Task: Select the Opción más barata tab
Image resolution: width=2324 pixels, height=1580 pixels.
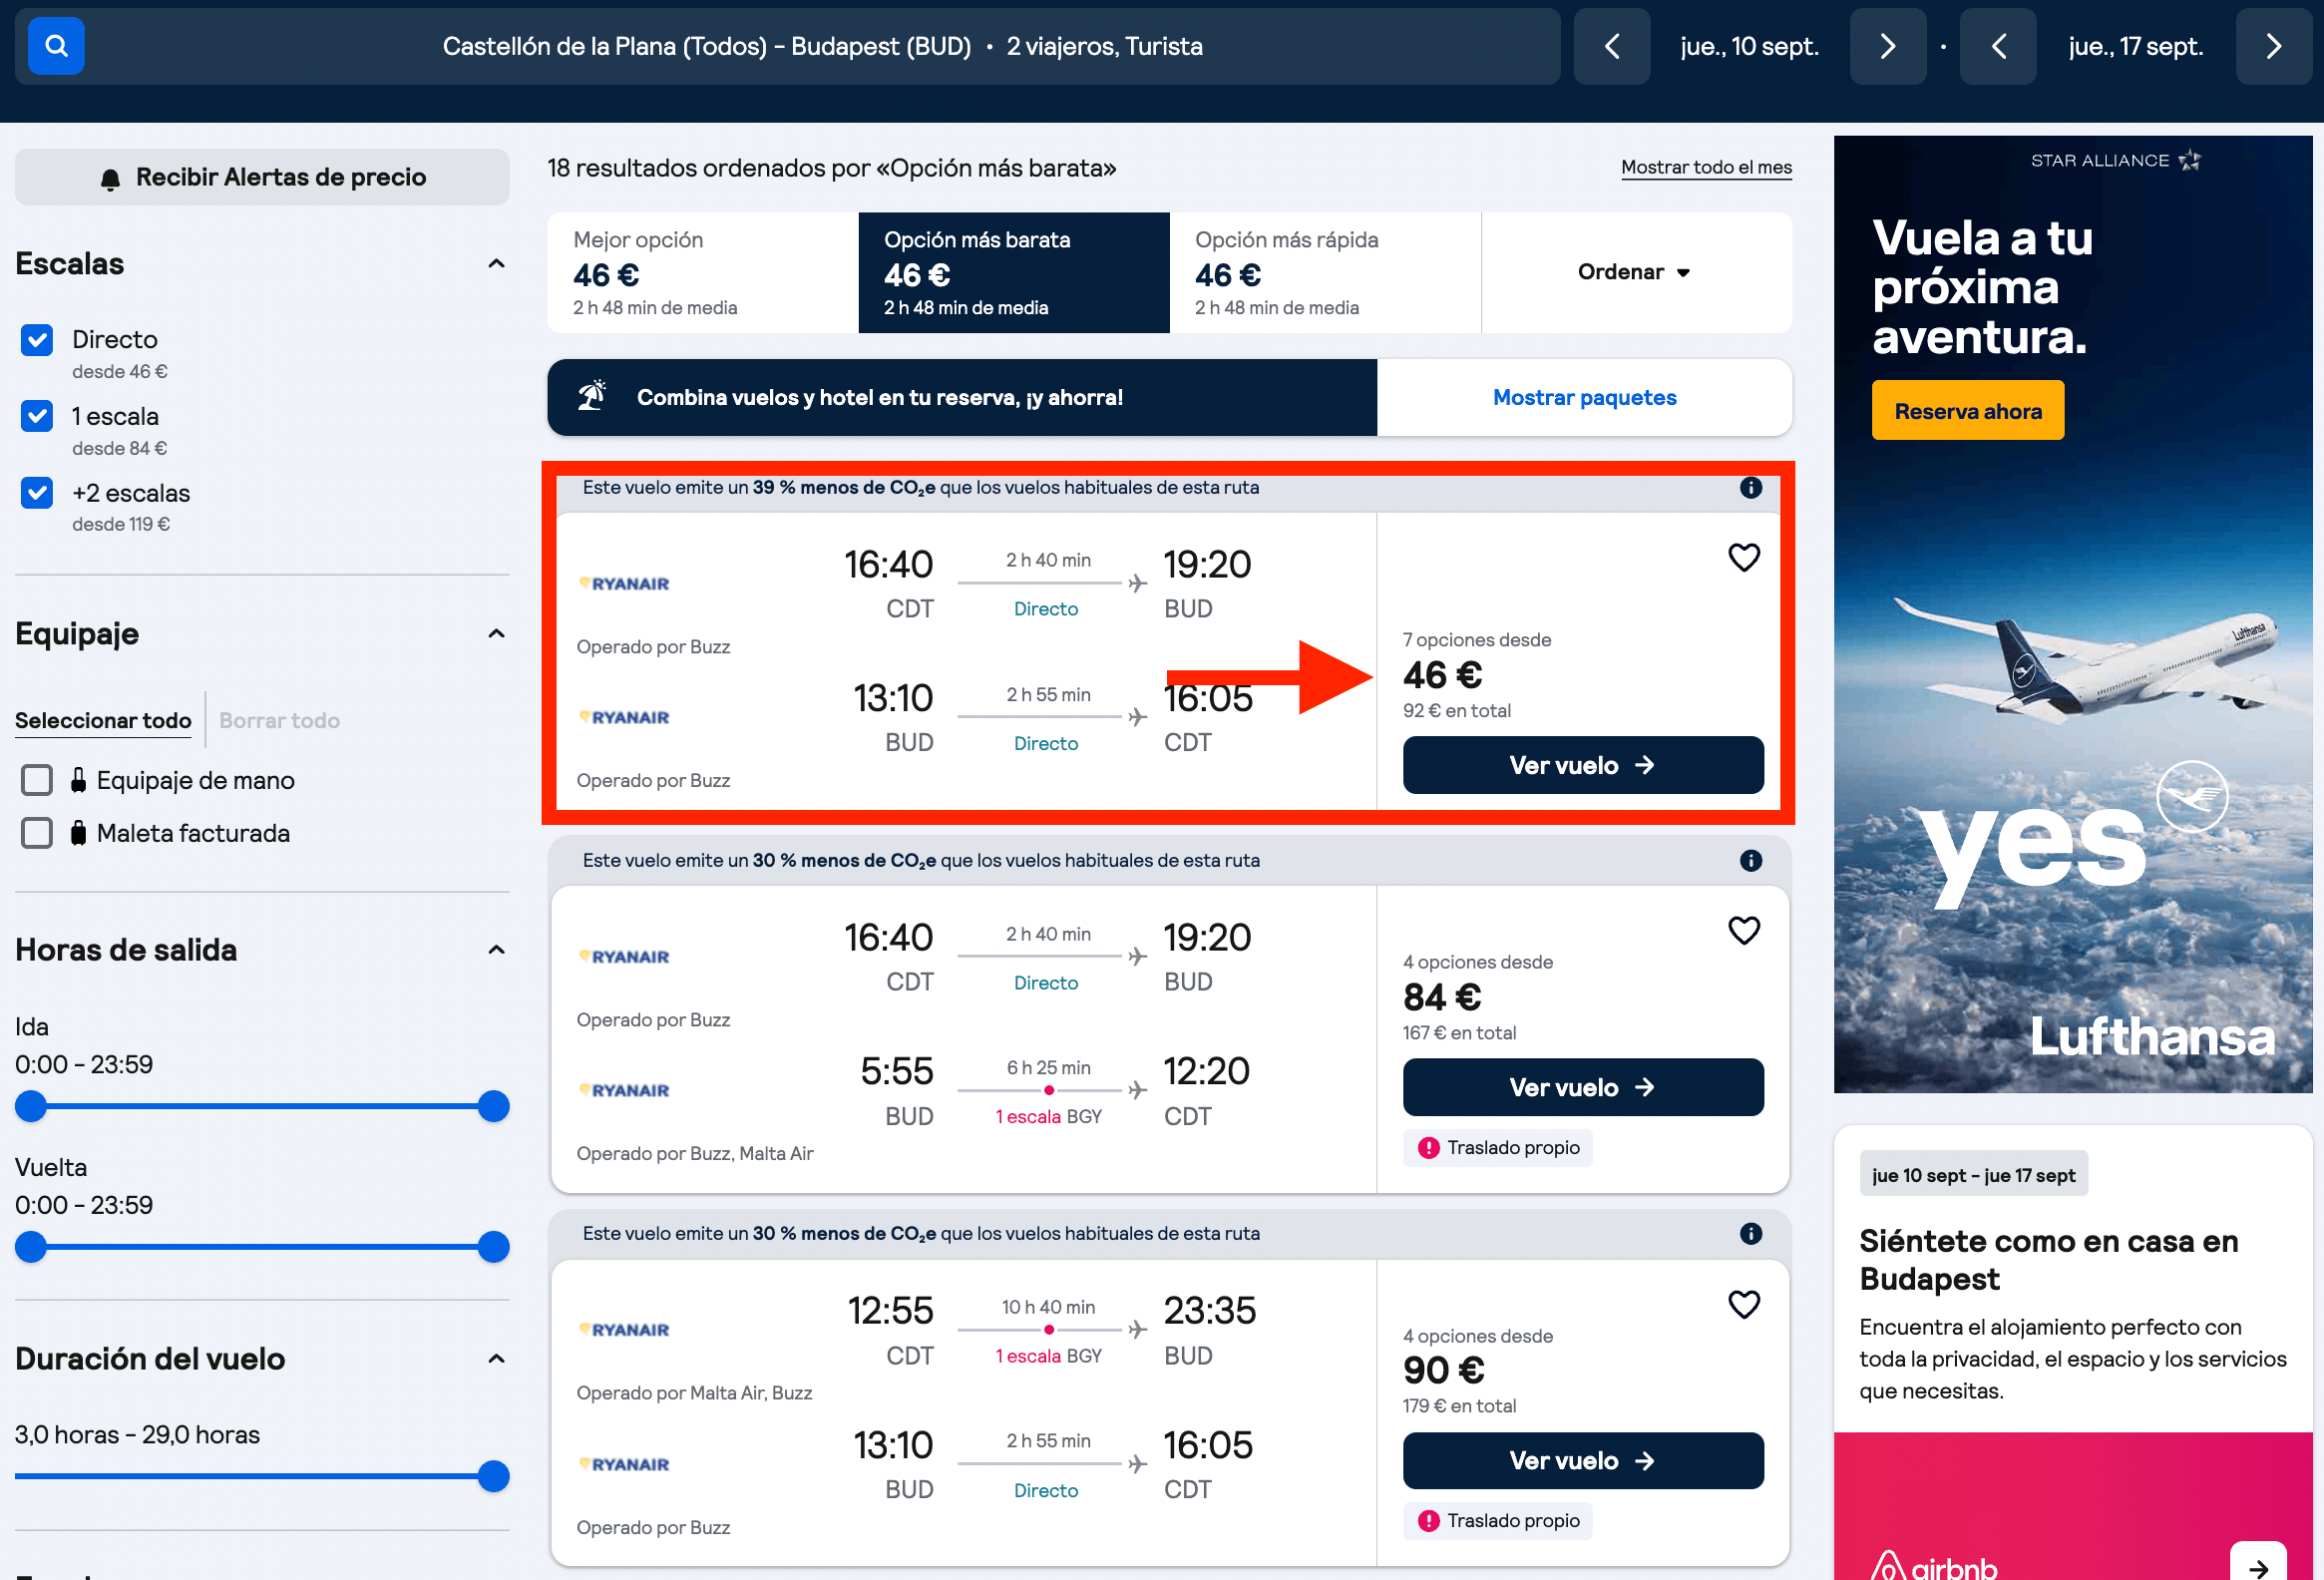Action: pyautogui.click(x=1014, y=272)
